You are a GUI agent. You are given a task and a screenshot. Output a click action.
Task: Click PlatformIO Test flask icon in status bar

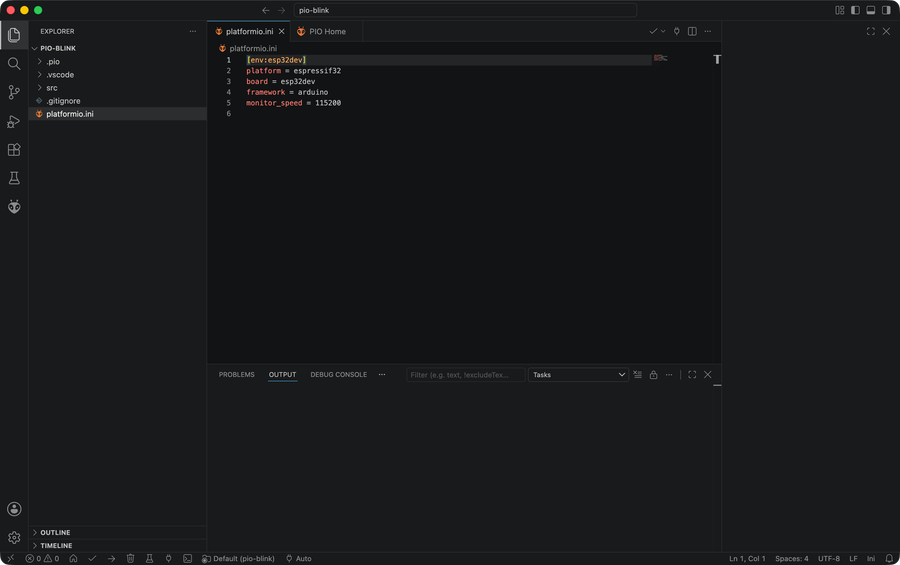(149, 559)
